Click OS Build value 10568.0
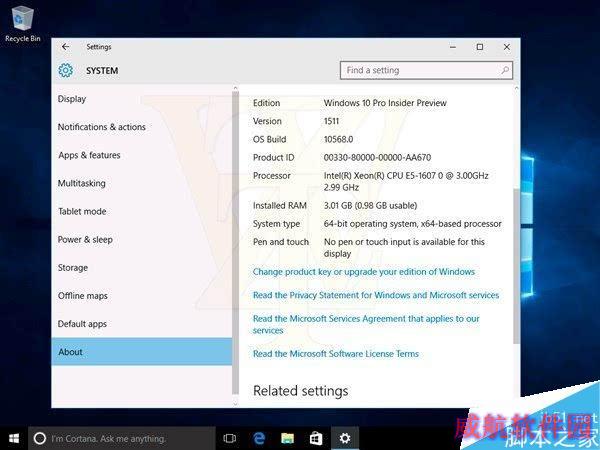Screen dimensions: 600x450 tap(338, 139)
